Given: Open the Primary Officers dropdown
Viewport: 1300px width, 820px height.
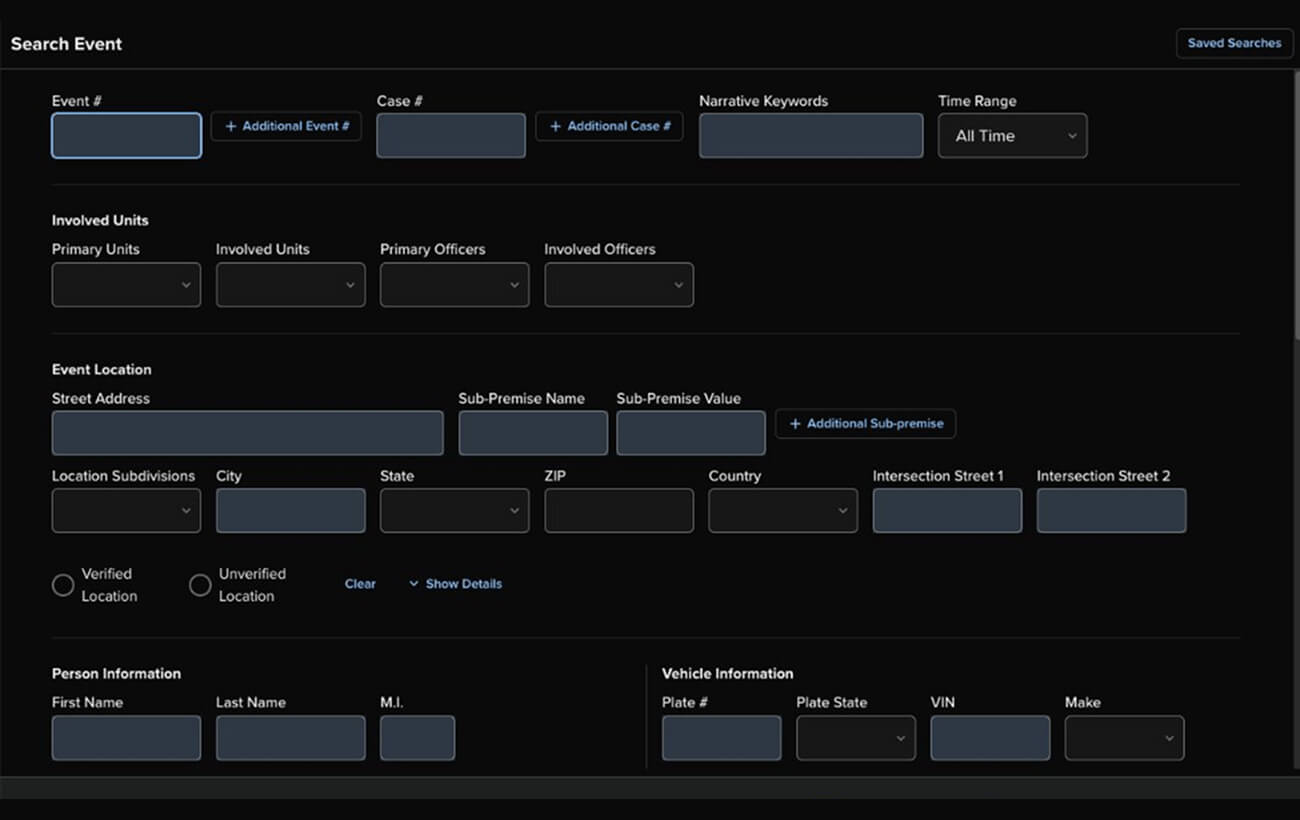Looking at the screenshot, I should pyautogui.click(x=454, y=284).
